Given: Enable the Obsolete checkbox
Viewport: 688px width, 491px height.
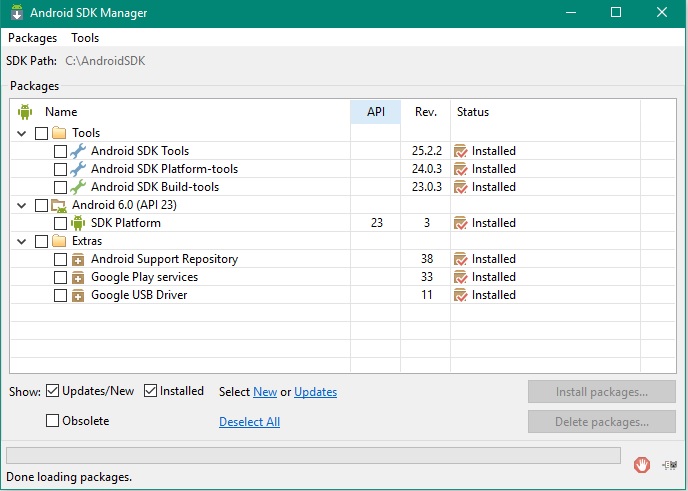Looking at the screenshot, I should tap(53, 421).
